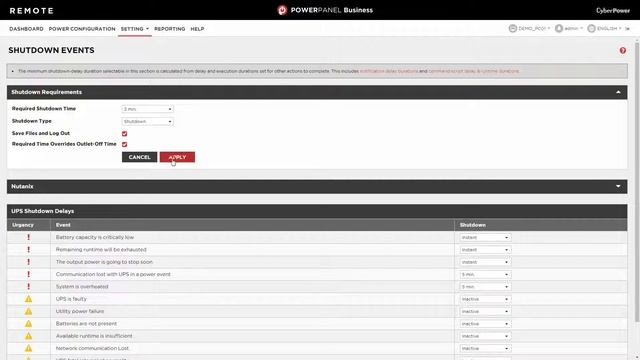The height and width of the screenshot is (360, 640).
Task: Toggle Required Time Overrides Outlet-Off Time checkbox
Action: pyautogui.click(x=124, y=144)
